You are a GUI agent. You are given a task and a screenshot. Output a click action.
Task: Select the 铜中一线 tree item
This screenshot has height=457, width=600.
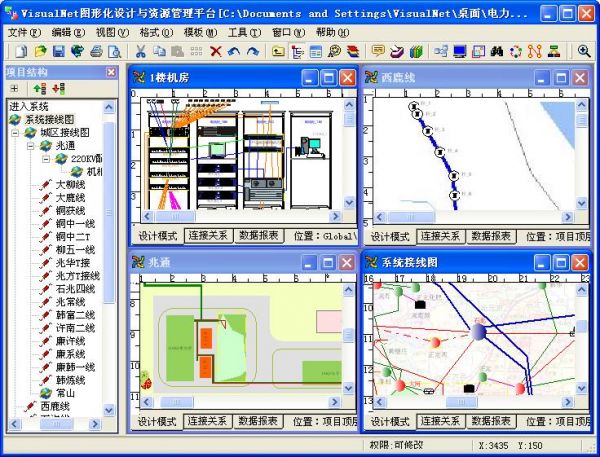click(x=75, y=224)
